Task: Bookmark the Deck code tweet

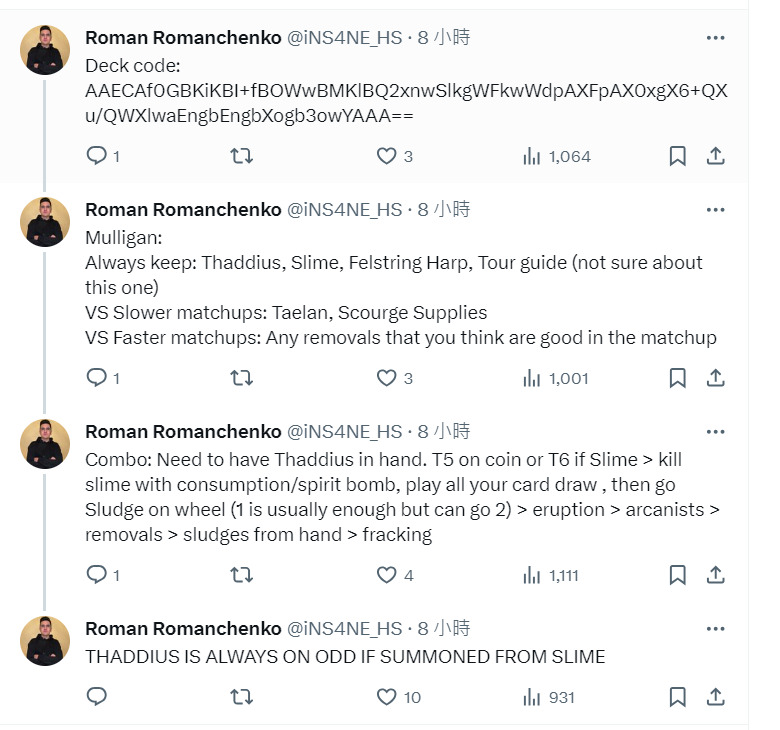Action: [x=677, y=156]
